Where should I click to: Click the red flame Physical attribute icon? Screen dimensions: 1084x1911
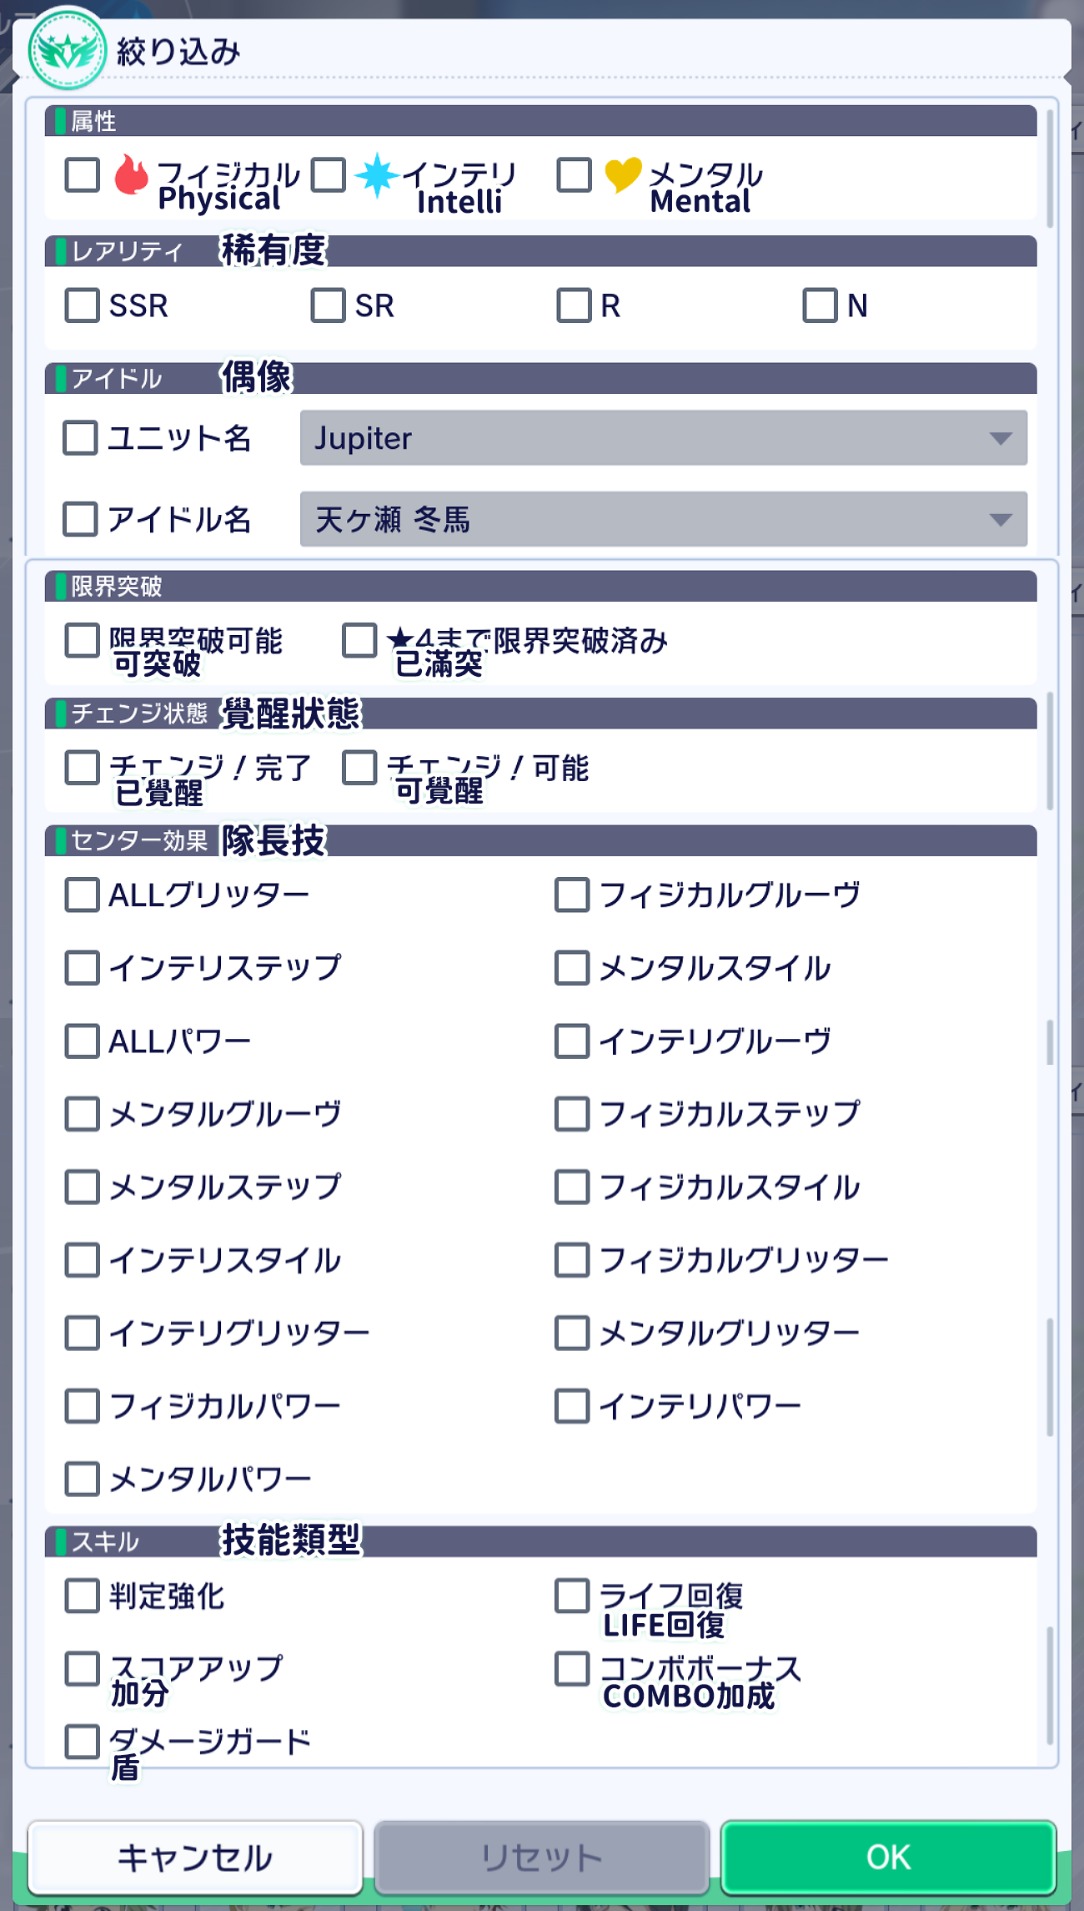130,174
